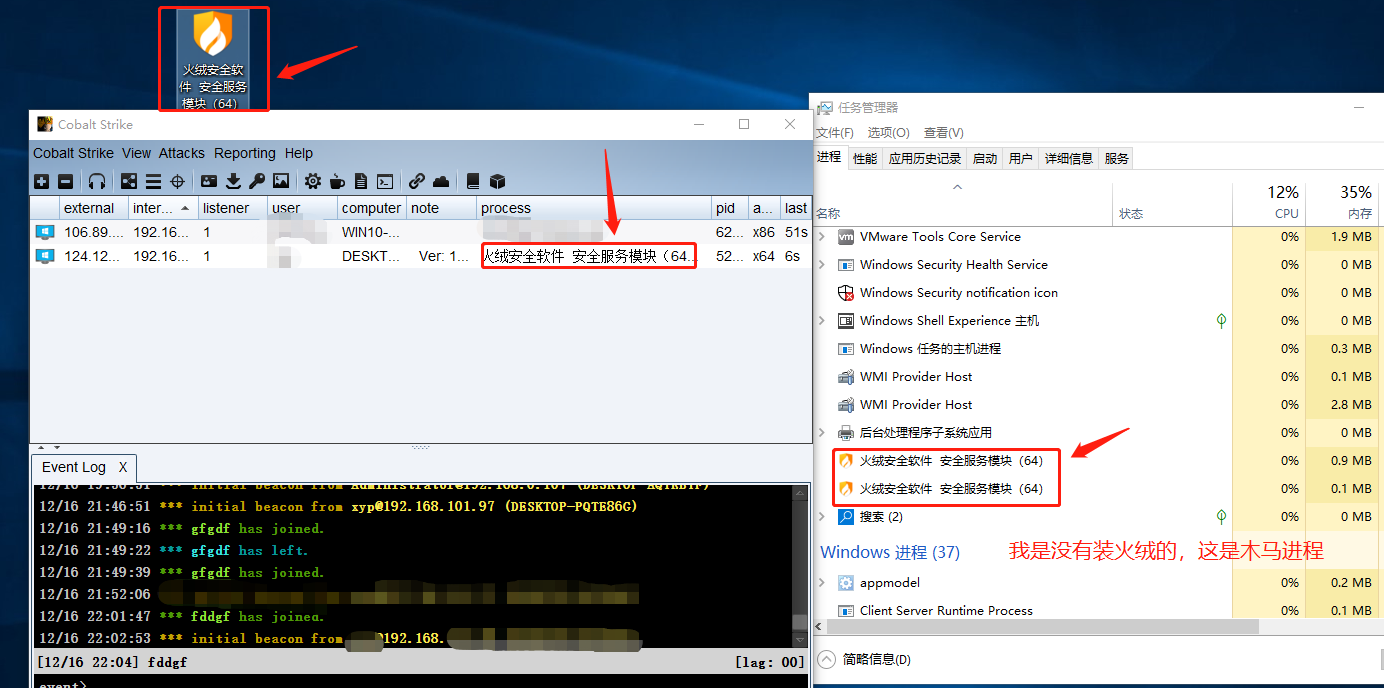
Task: Sort sessions by the pid column header
Action: pyautogui.click(x=725, y=208)
